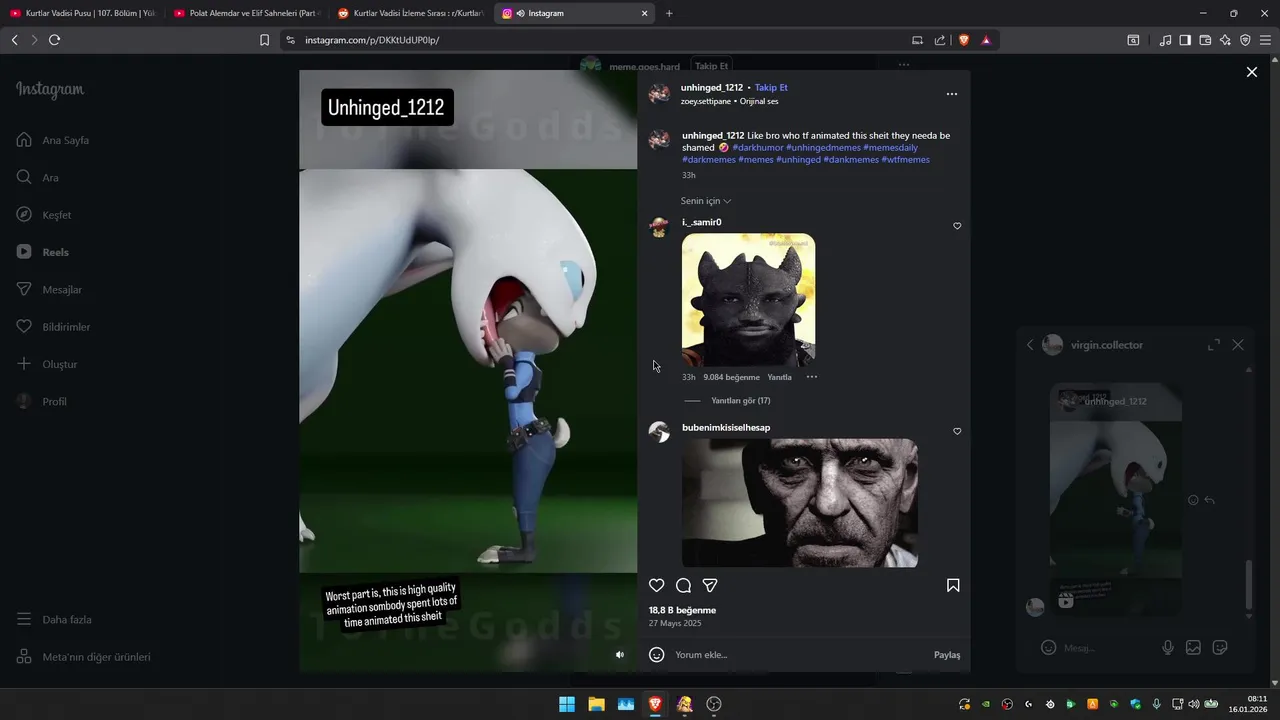Image resolution: width=1280 pixels, height=720 pixels.
Task: Save the post with the bookmark icon
Action: coord(953,585)
